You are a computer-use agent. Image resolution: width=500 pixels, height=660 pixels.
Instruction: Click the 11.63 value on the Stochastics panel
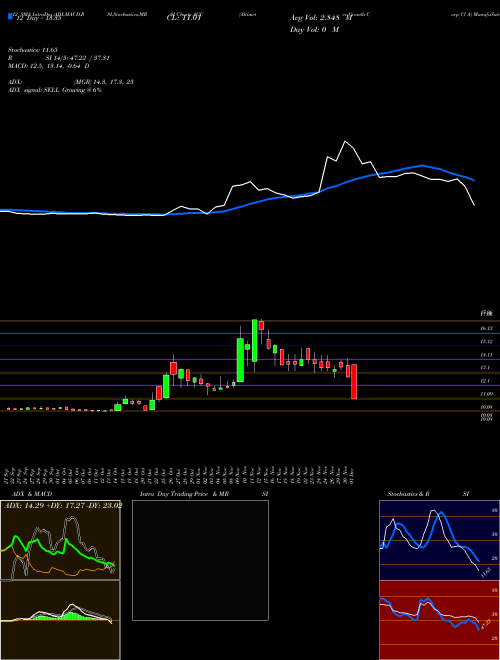point(486,573)
